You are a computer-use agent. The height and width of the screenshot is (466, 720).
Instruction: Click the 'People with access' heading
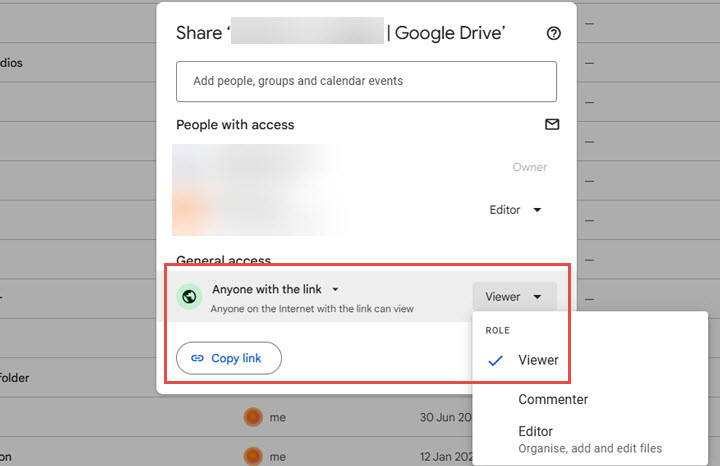235,125
